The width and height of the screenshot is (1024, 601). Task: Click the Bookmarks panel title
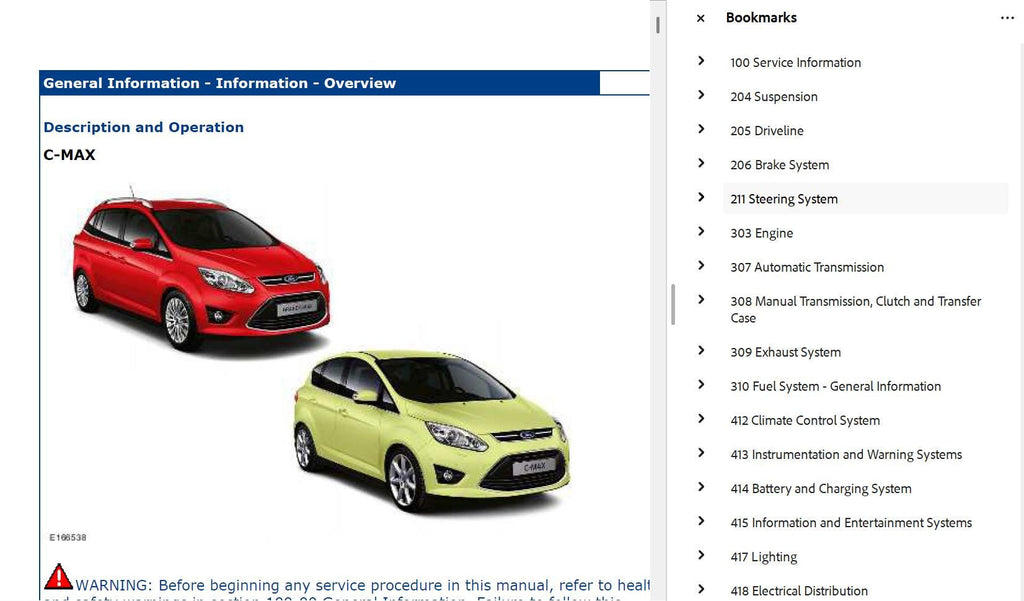[x=761, y=18]
